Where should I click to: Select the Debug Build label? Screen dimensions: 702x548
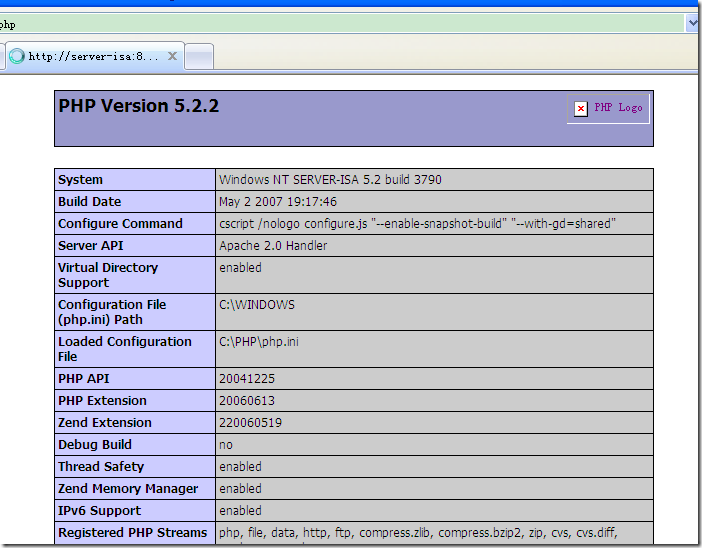coord(95,445)
